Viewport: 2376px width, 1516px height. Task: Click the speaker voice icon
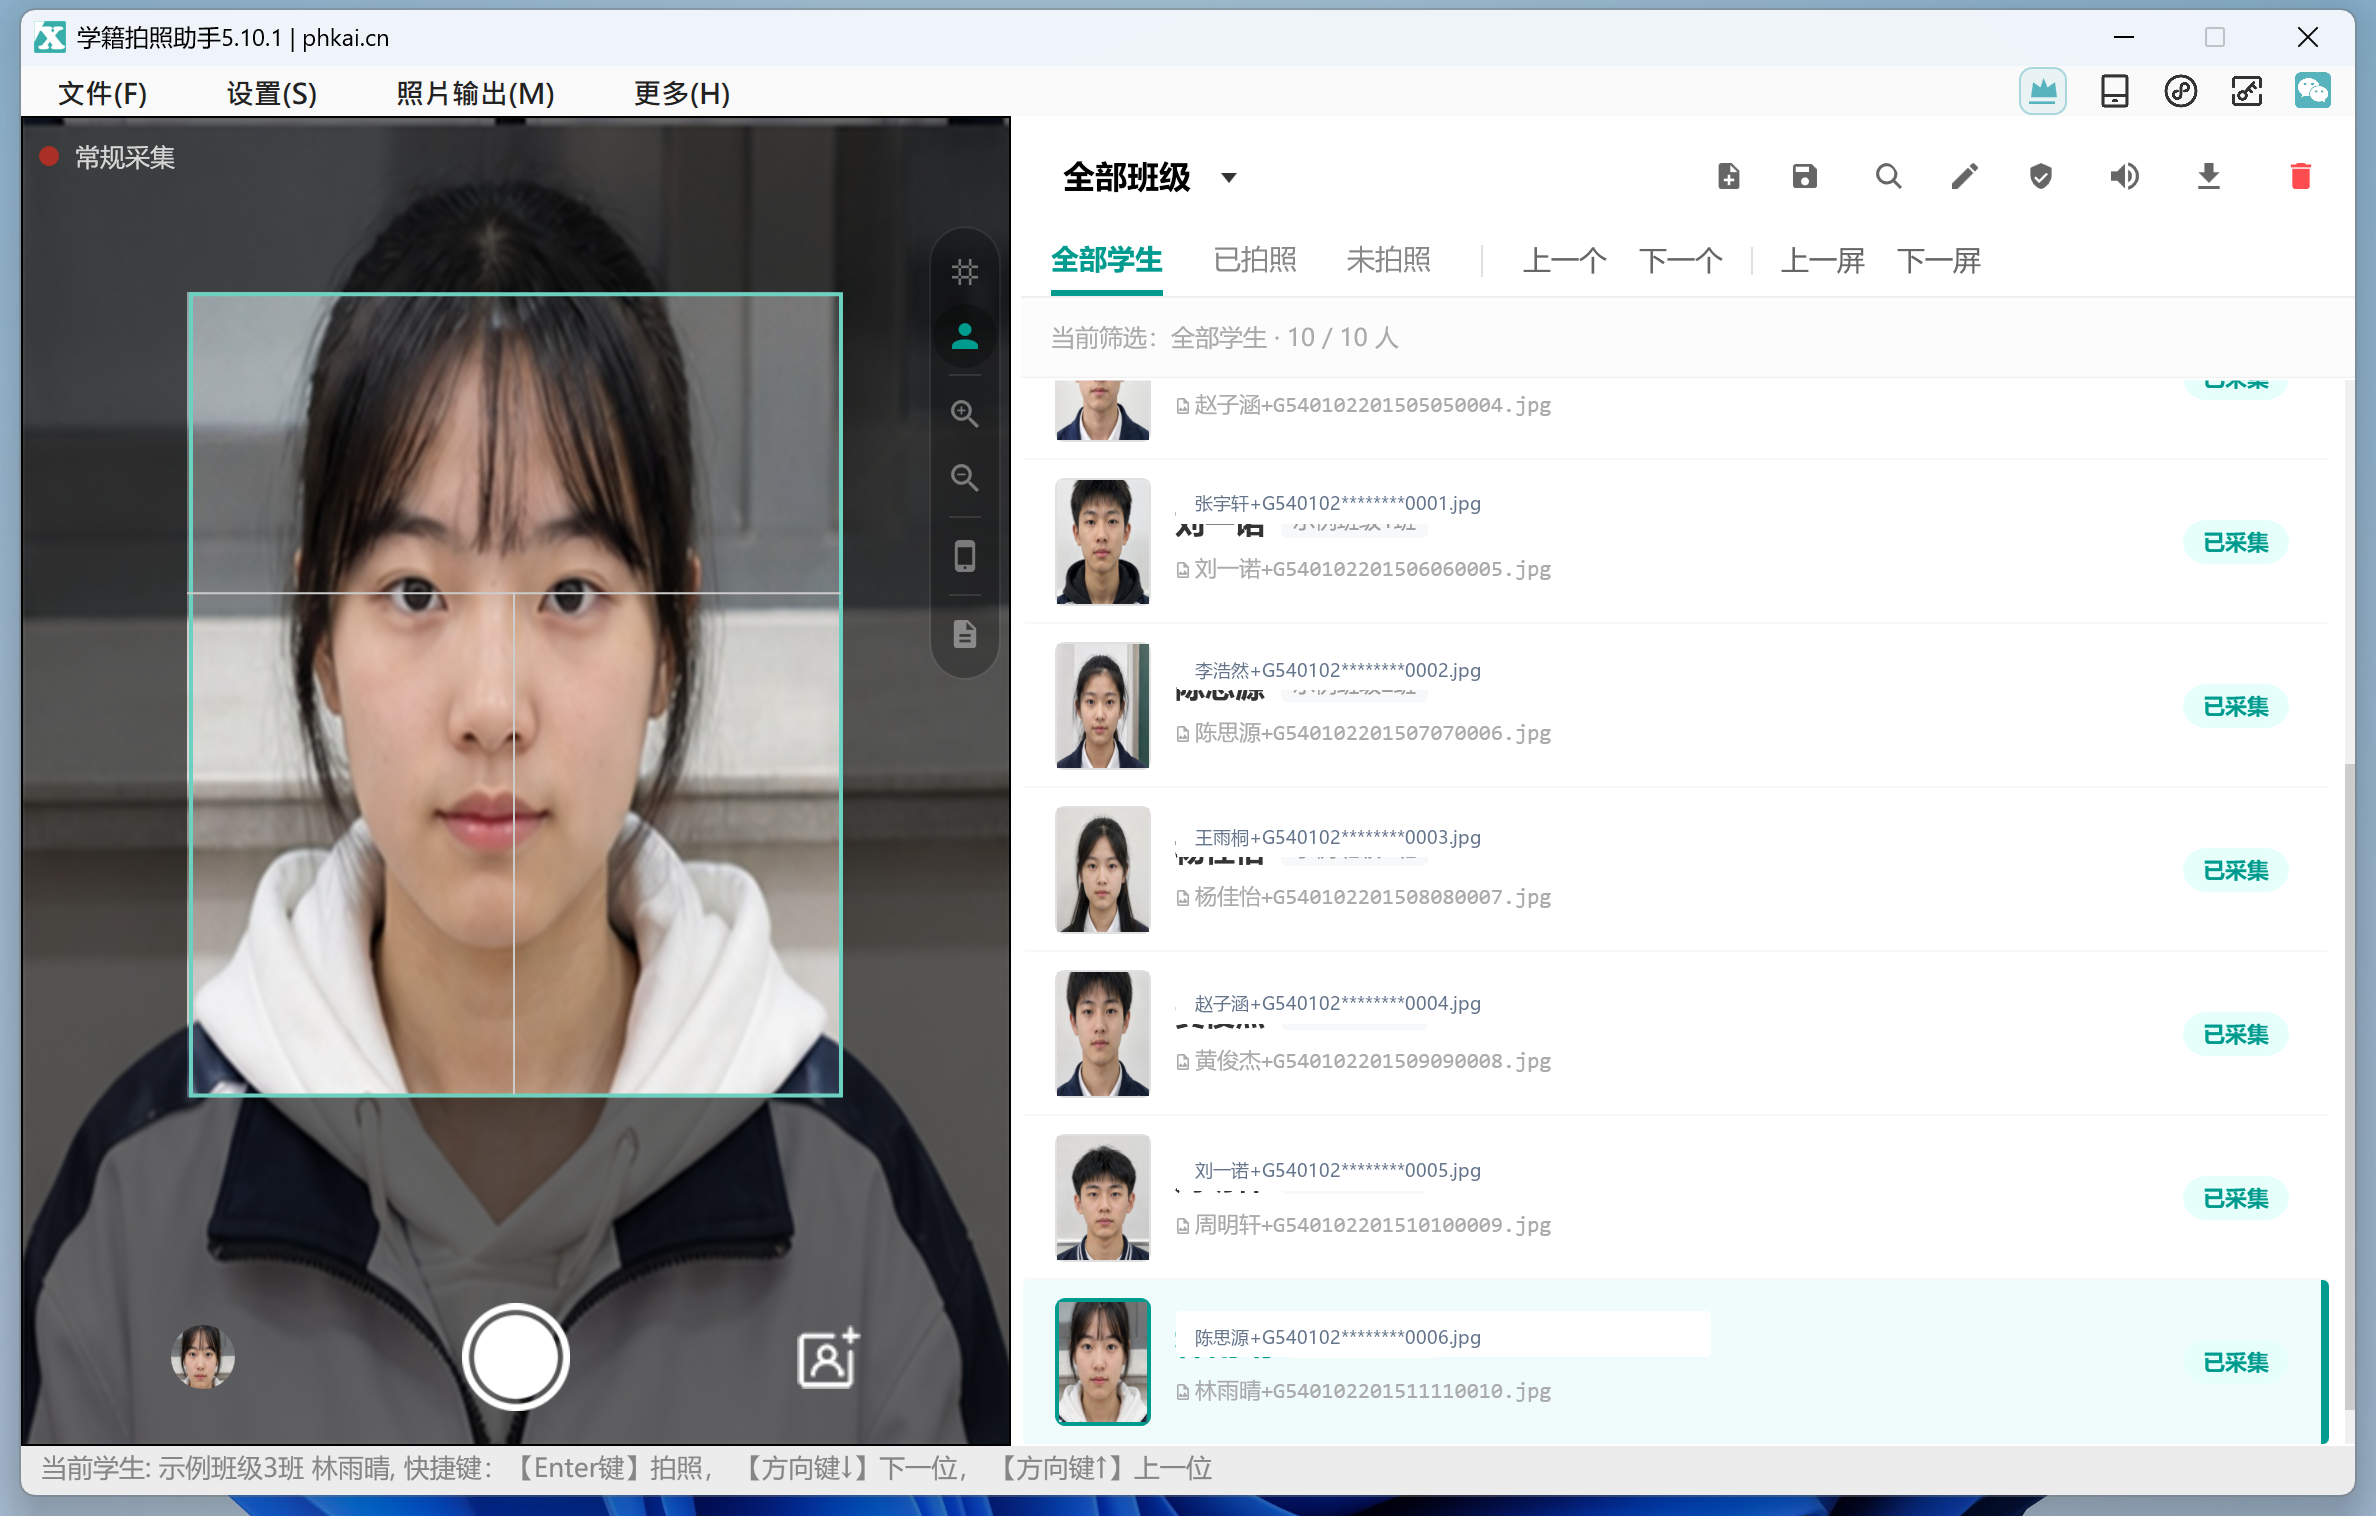2124,177
